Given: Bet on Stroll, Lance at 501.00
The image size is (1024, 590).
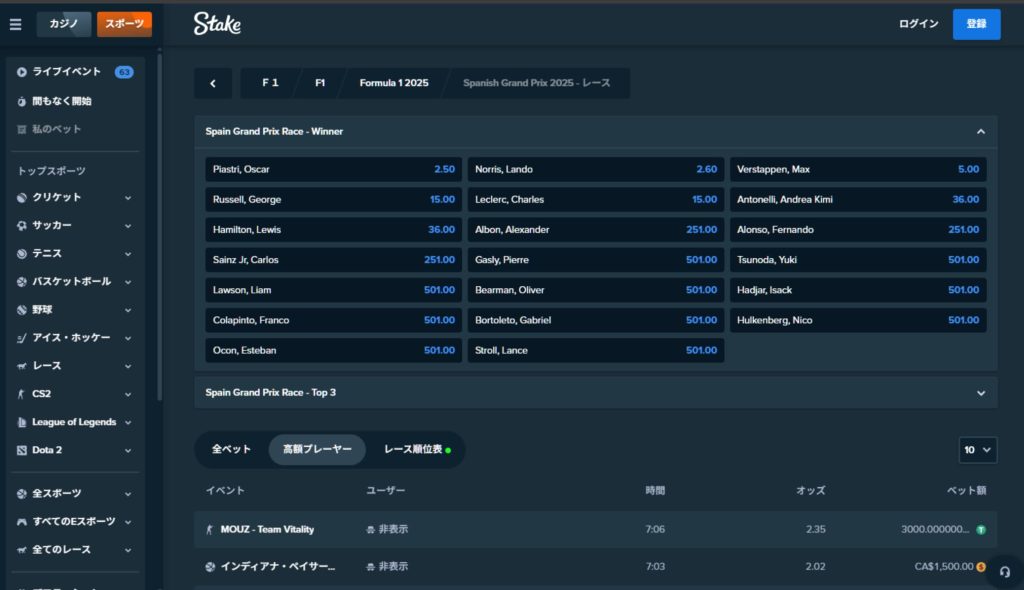Looking at the screenshot, I should point(596,350).
